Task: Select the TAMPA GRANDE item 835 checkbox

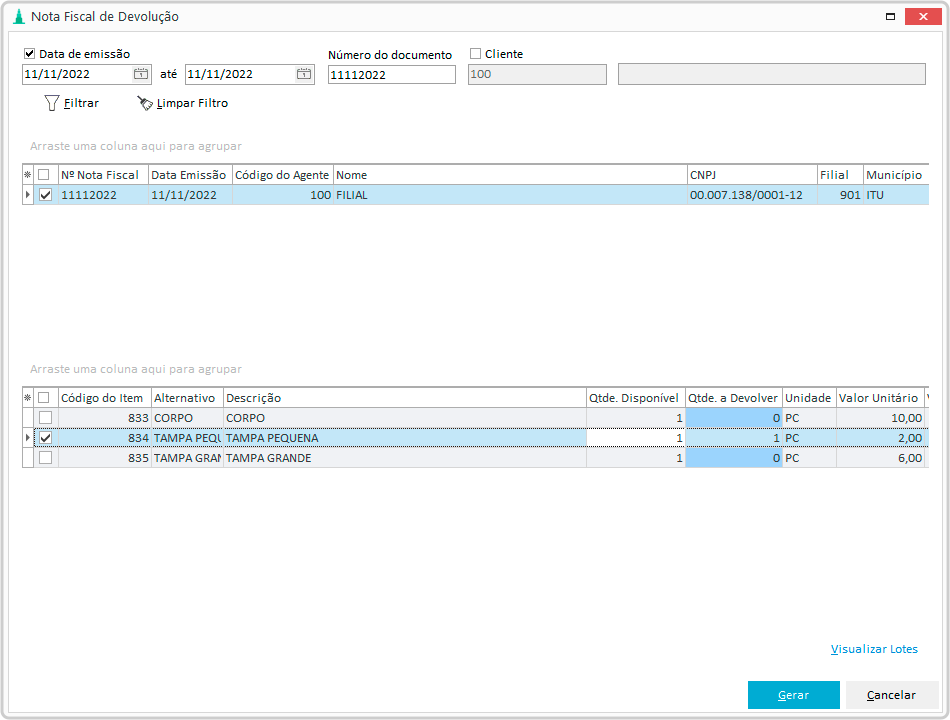Action: tap(45, 458)
